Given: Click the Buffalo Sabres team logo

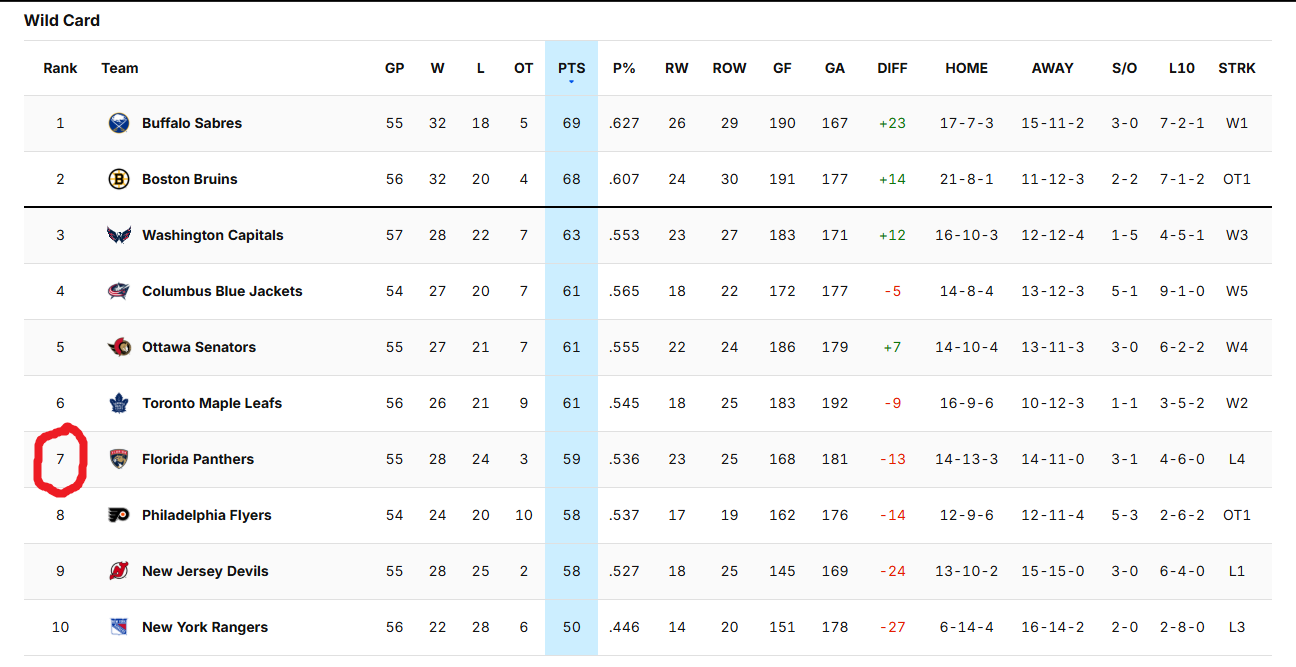Looking at the screenshot, I should 119,123.
